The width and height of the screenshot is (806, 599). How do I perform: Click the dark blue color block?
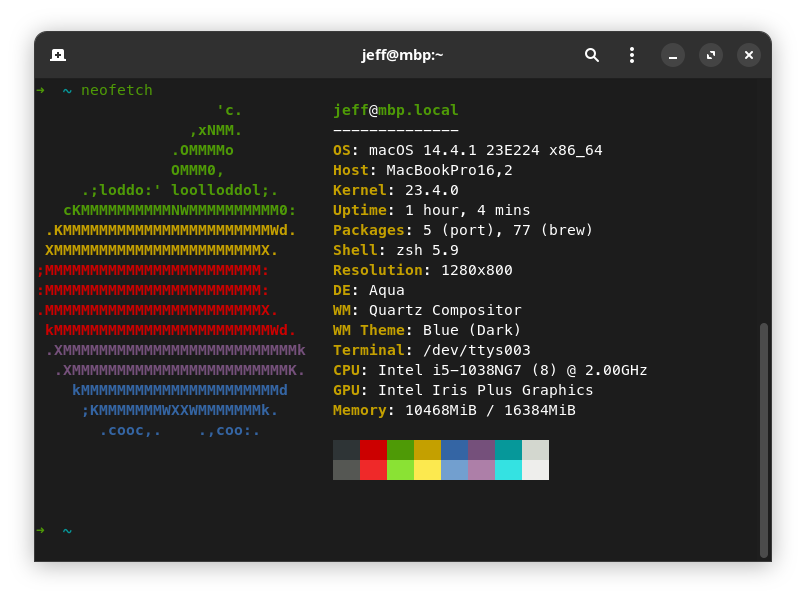click(x=454, y=450)
